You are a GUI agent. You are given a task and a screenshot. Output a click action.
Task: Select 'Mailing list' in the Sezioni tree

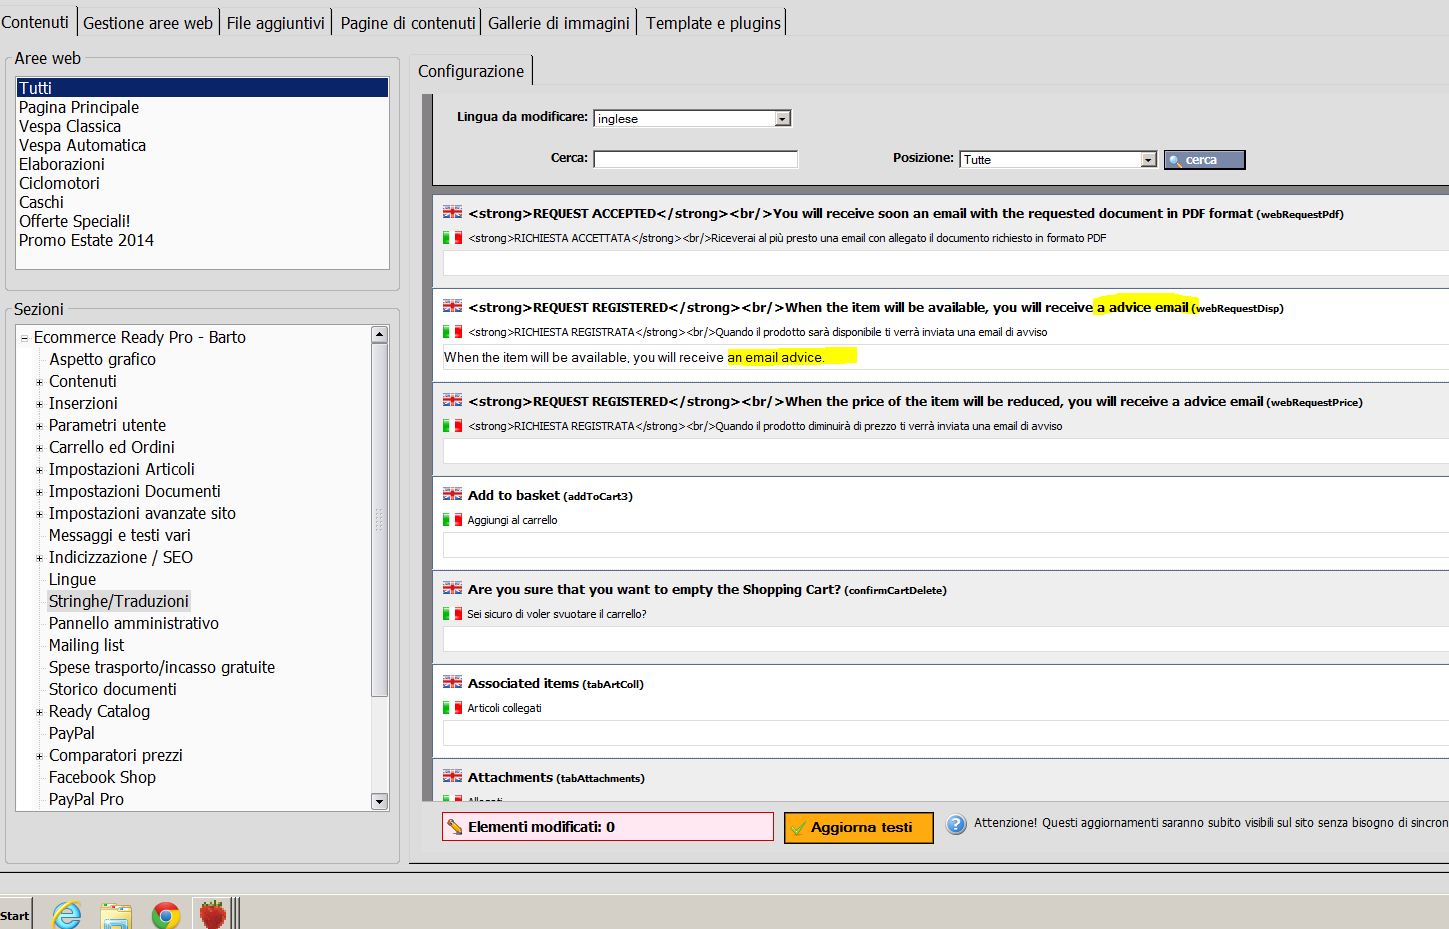point(87,645)
